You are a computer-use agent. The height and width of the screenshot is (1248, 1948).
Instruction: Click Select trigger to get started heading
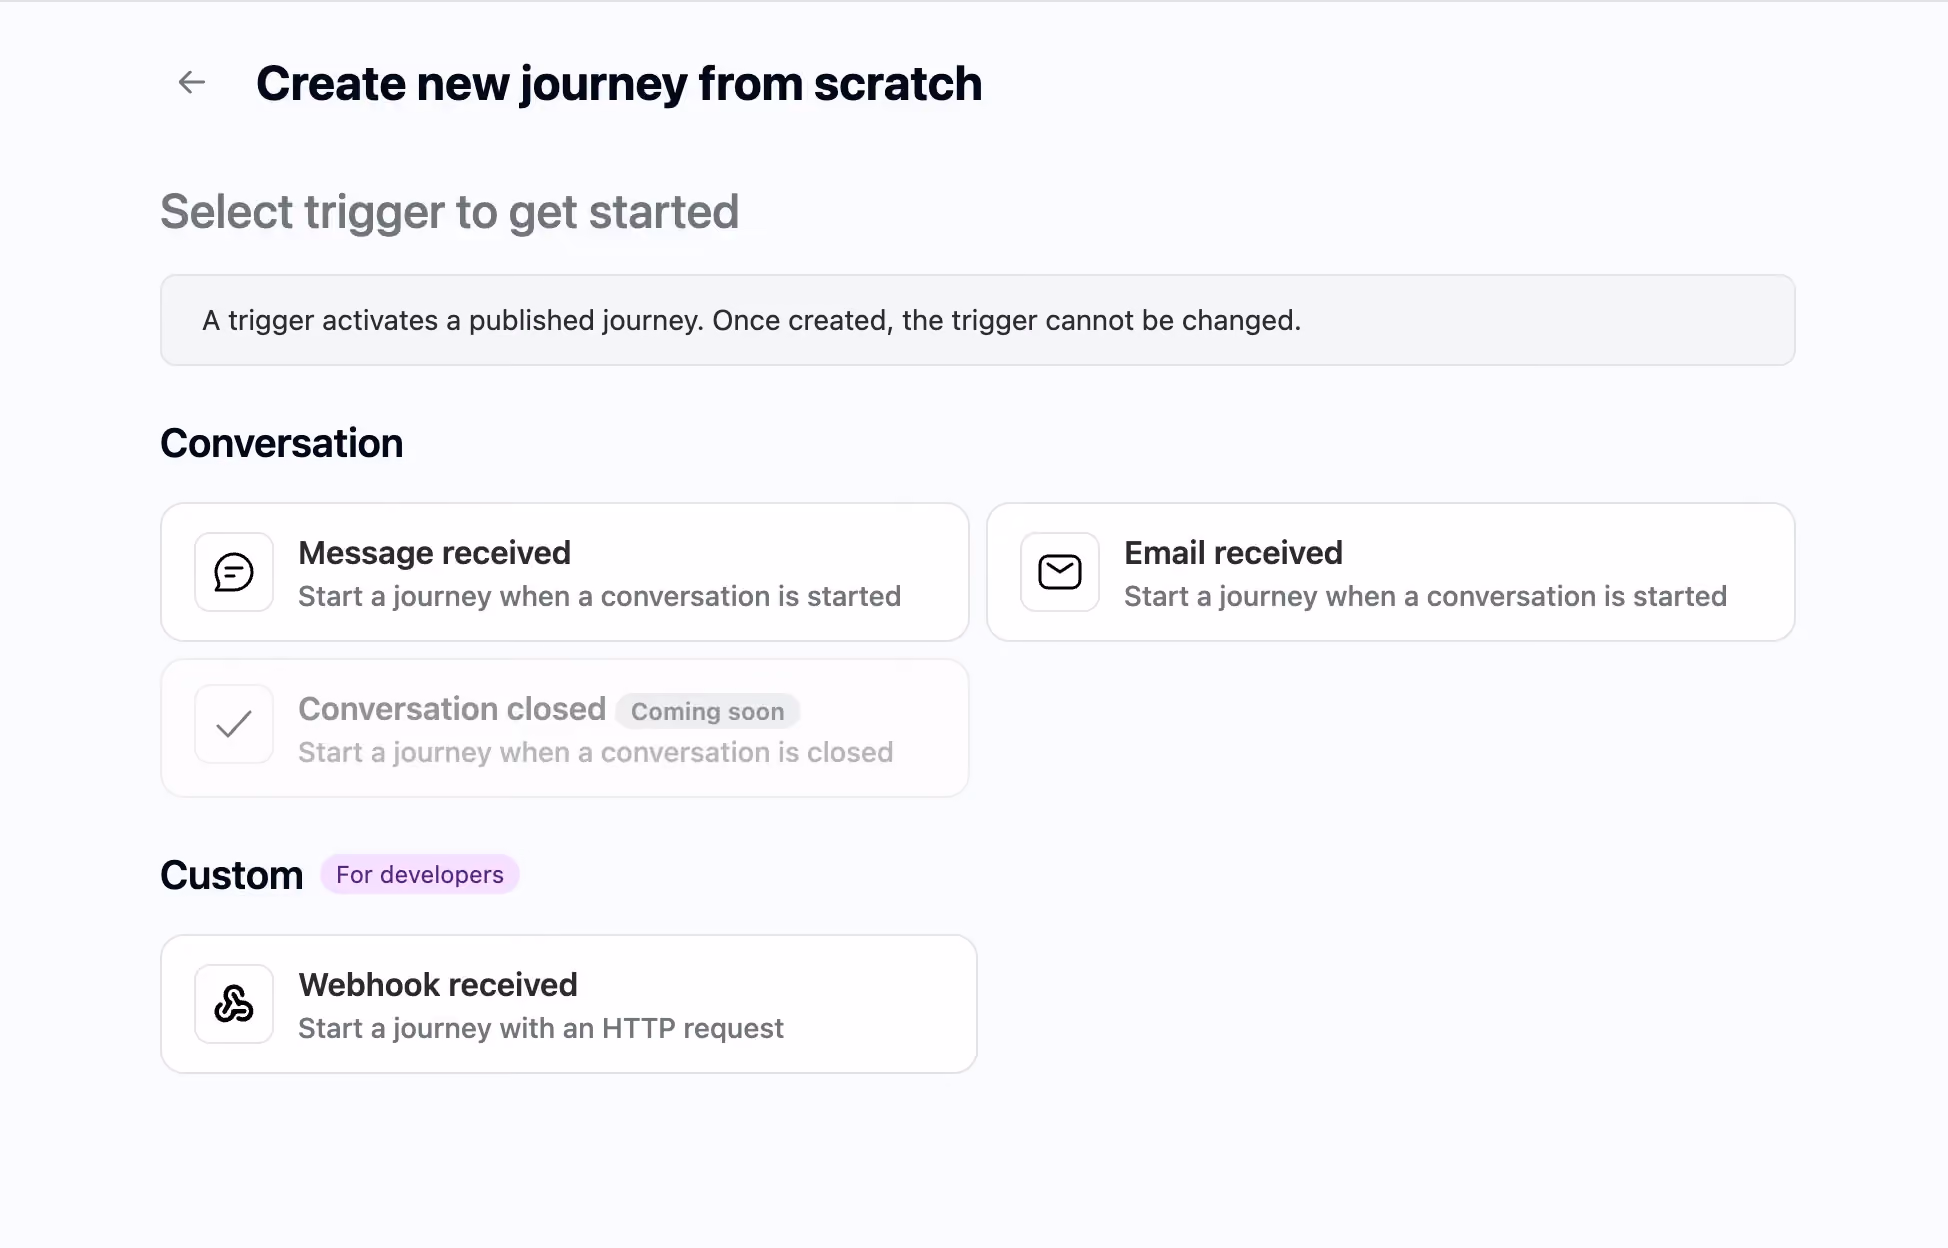point(450,212)
